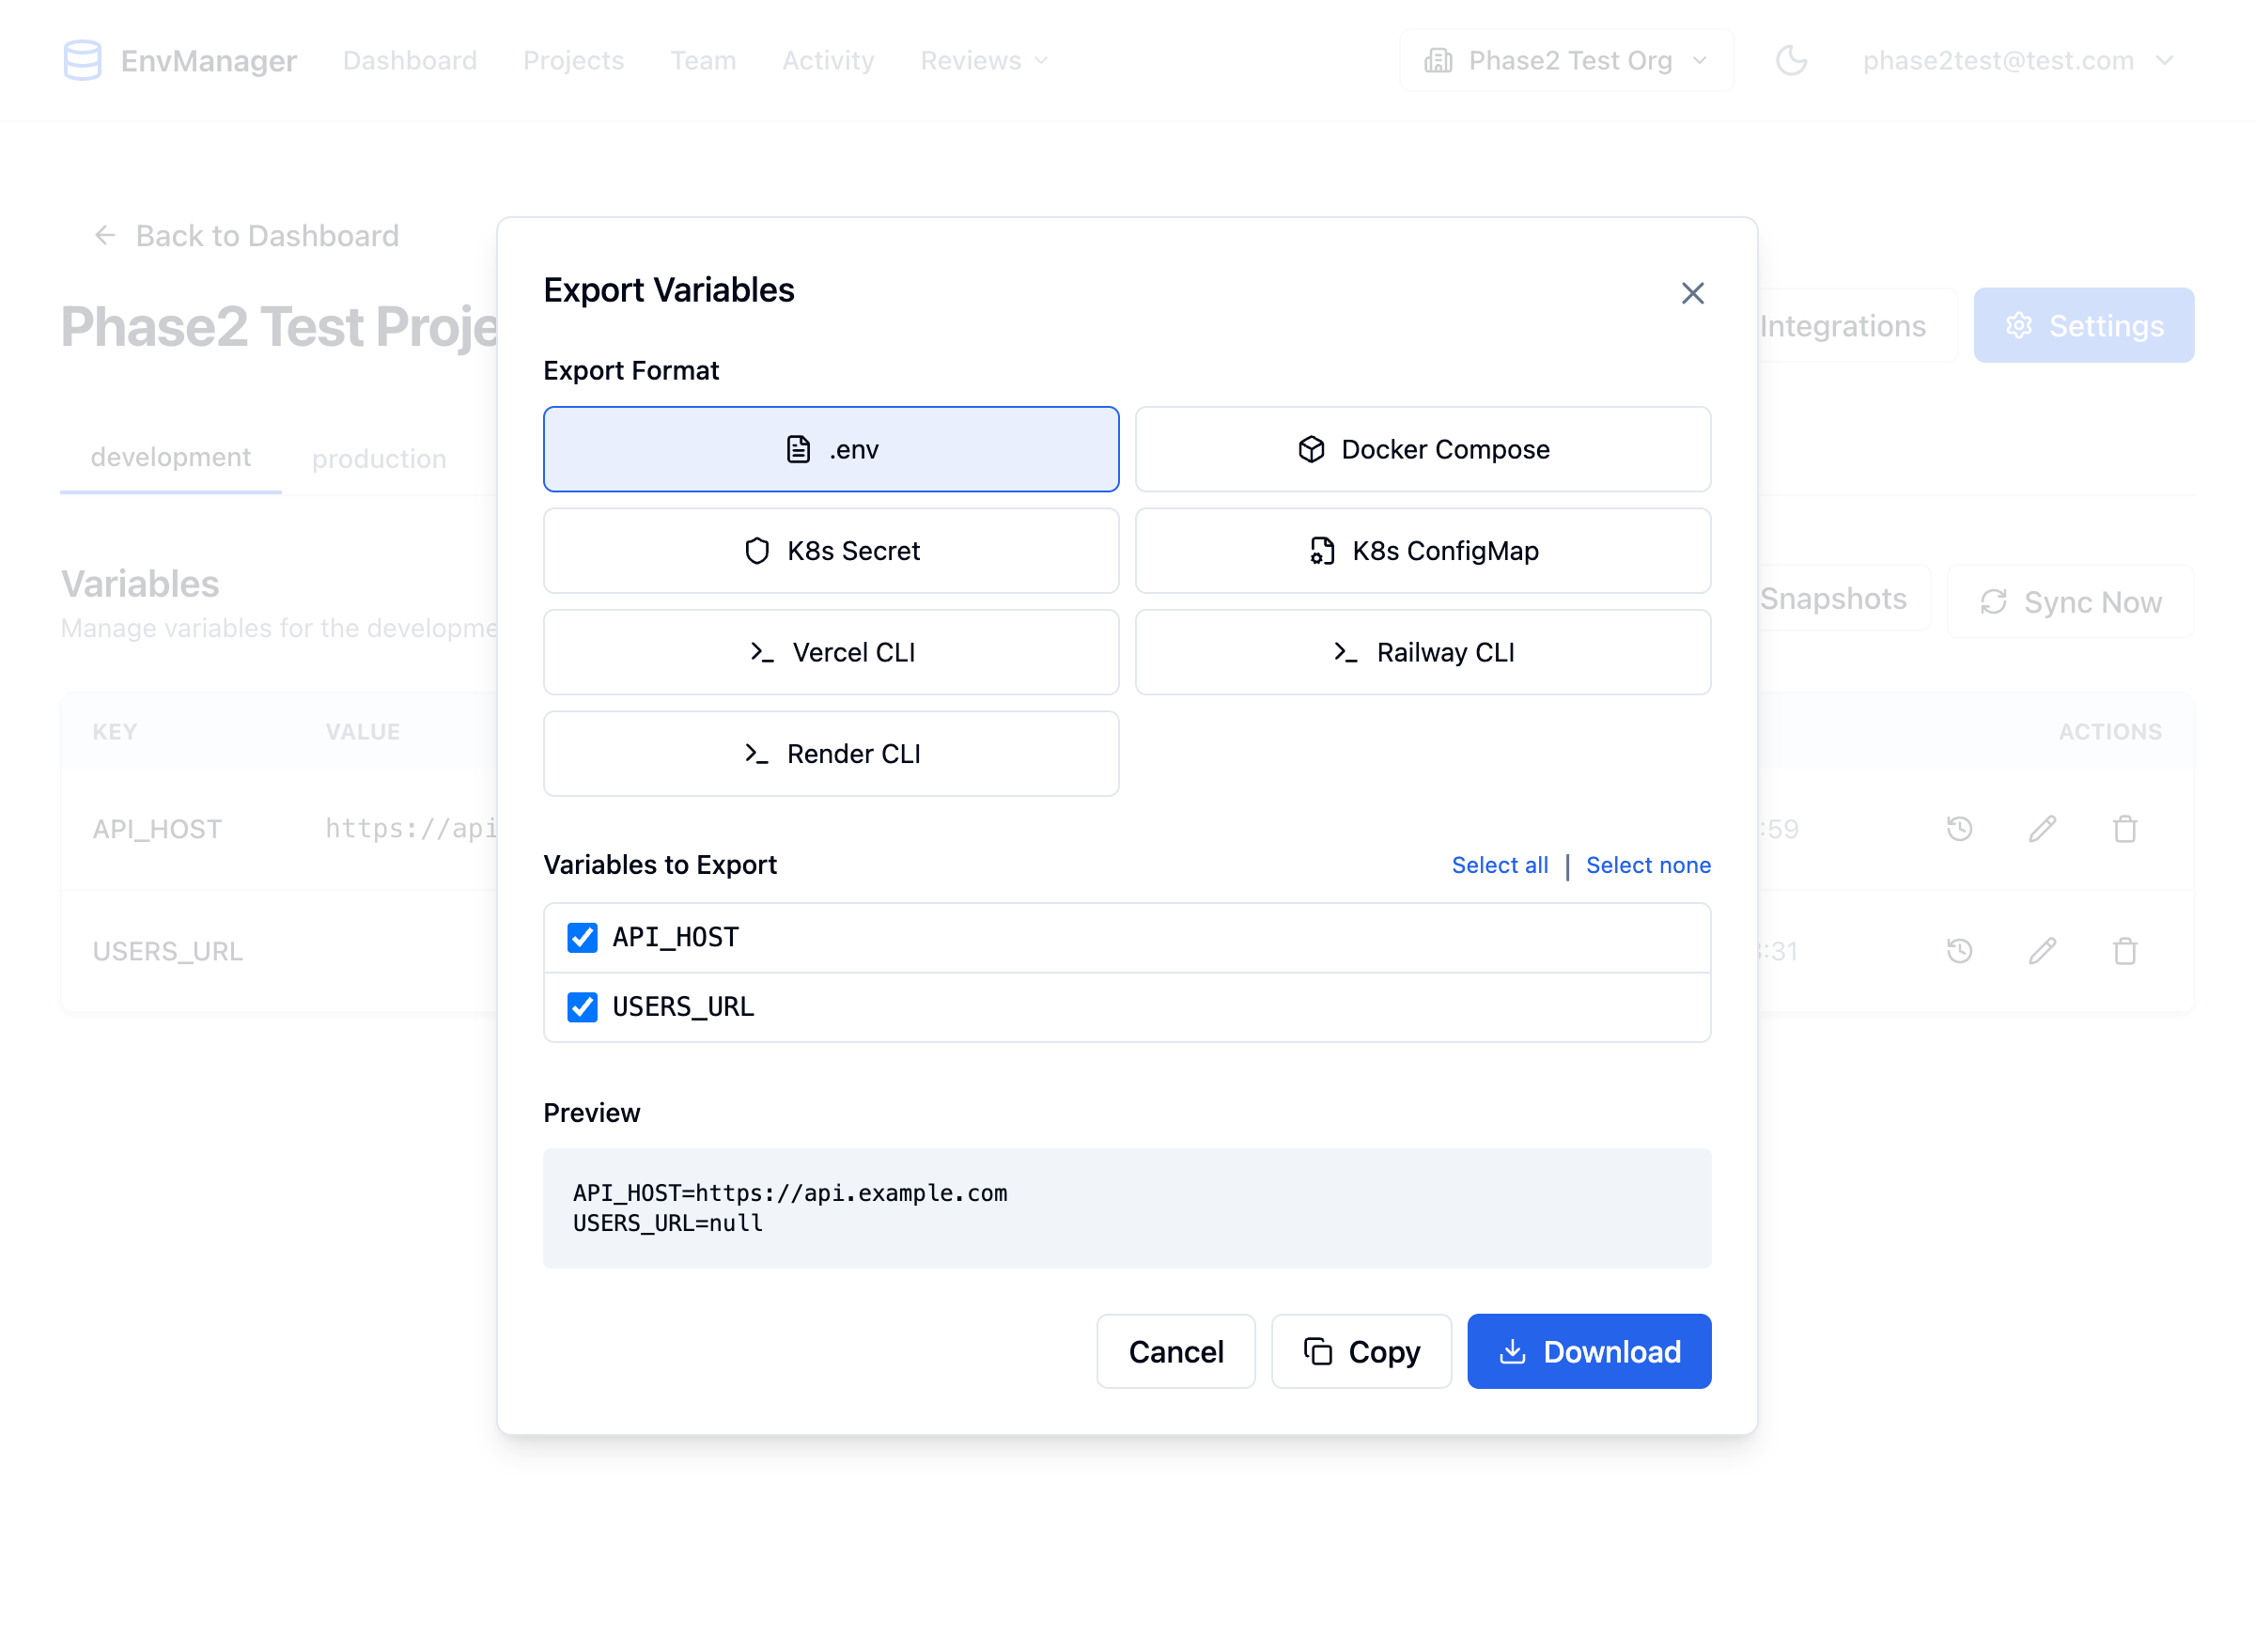Uncheck the API_HOST variable
2255x1652 pixels.
pos(581,937)
